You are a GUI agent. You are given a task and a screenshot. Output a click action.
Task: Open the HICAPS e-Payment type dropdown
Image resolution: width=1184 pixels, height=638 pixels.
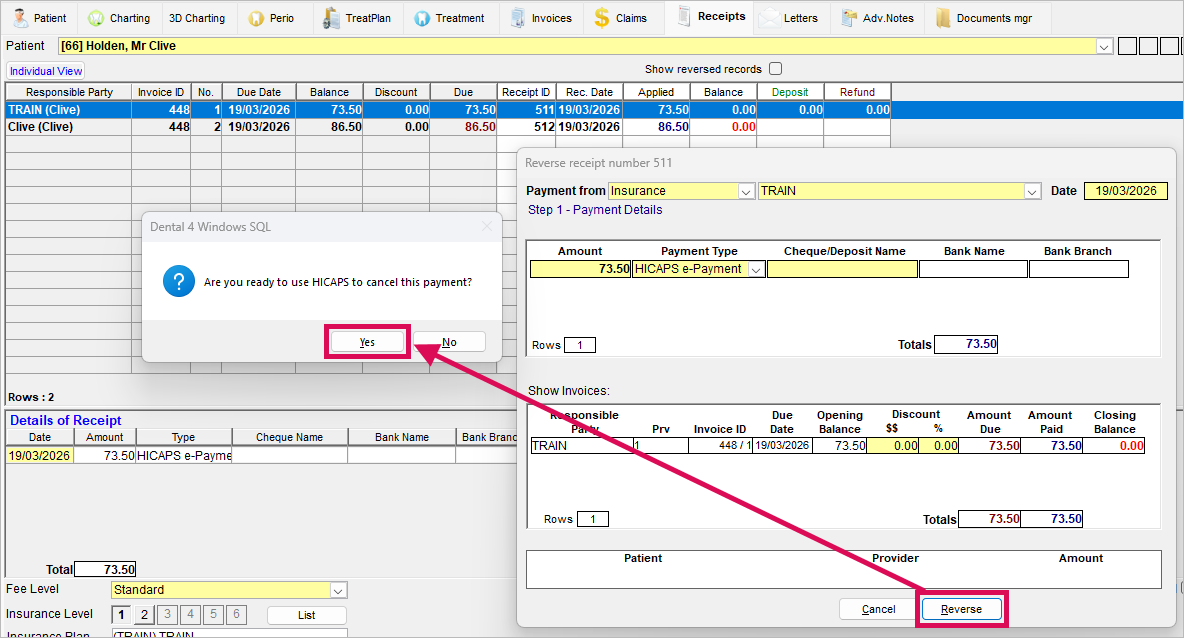tap(756, 269)
